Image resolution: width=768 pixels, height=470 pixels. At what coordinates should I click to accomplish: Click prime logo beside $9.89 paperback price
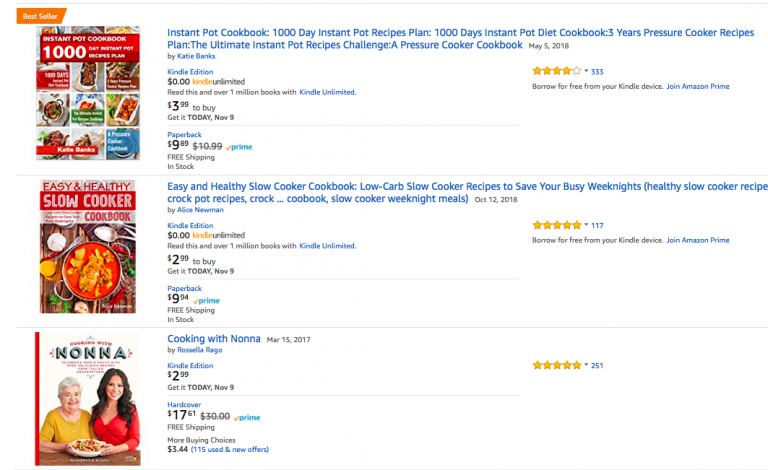point(239,147)
